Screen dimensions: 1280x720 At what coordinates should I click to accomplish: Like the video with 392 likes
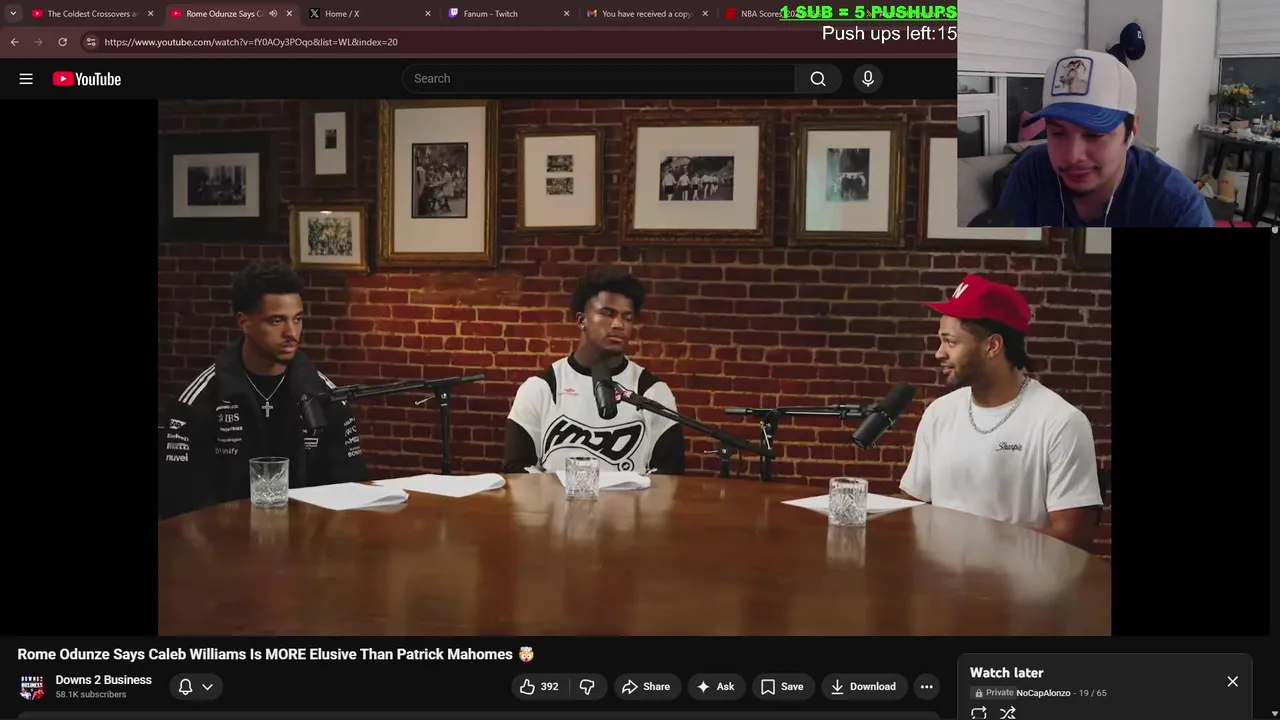(539, 687)
